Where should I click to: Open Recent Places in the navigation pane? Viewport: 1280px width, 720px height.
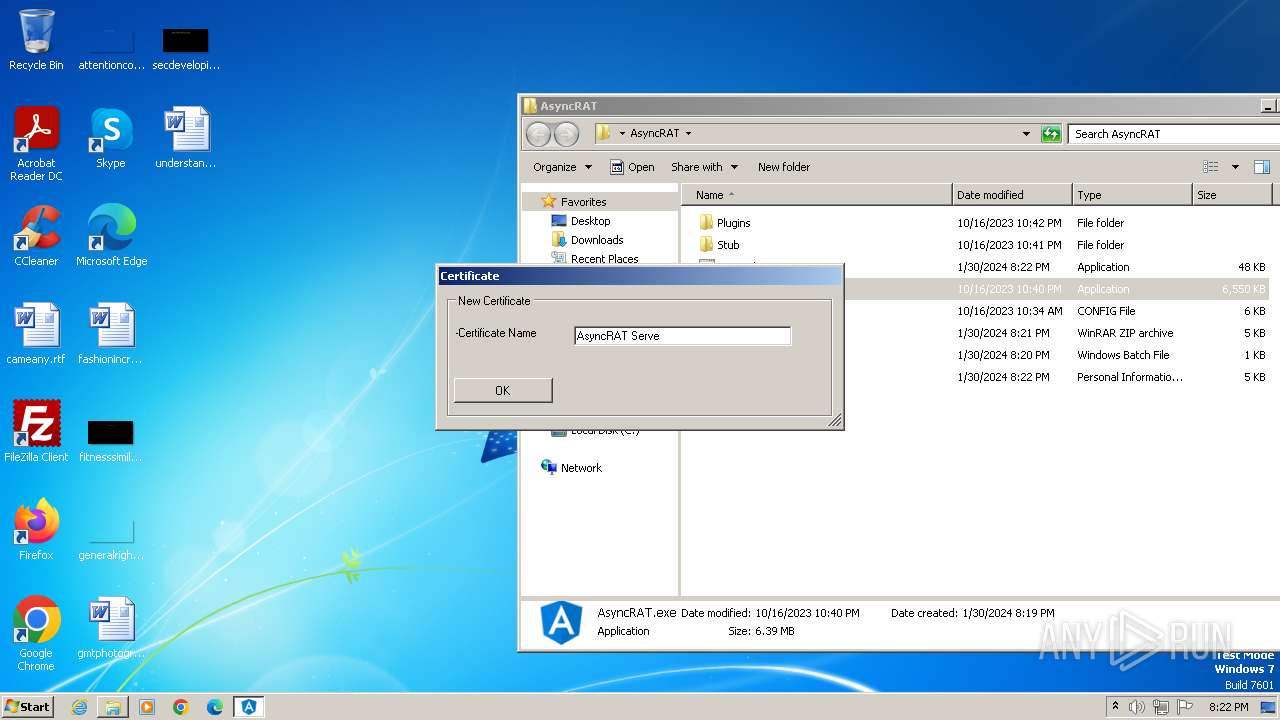[604, 258]
